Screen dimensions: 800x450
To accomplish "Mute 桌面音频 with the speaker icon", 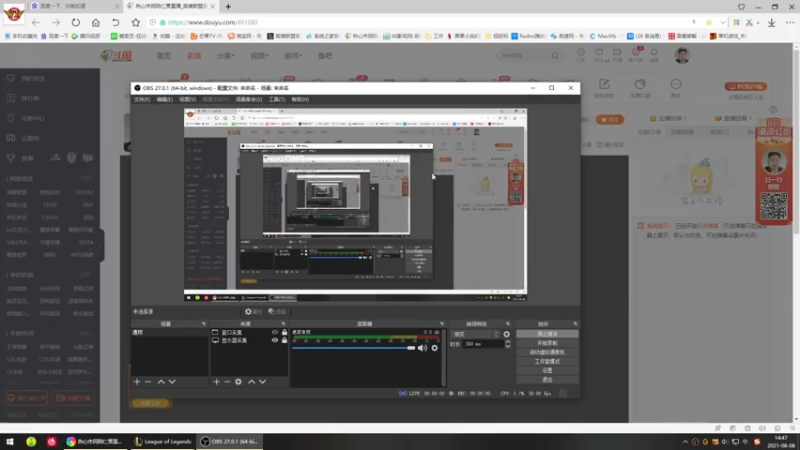I will click(x=422, y=348).
